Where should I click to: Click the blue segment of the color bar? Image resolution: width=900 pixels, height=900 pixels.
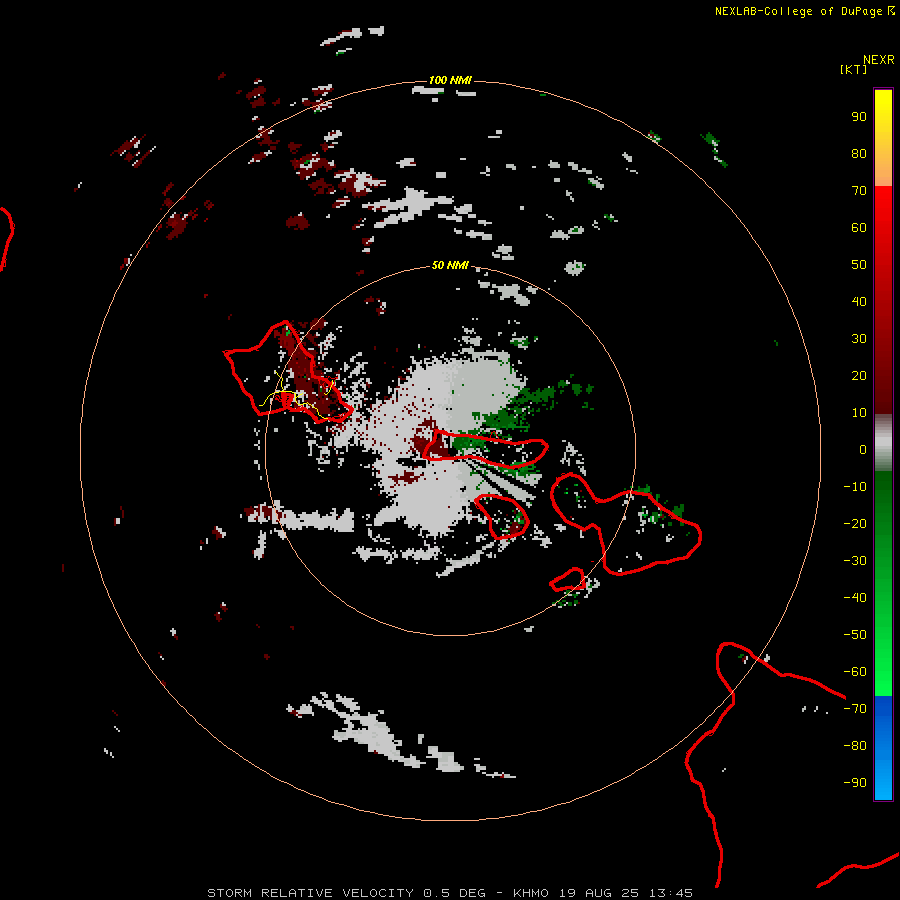[x=883, y=748]
